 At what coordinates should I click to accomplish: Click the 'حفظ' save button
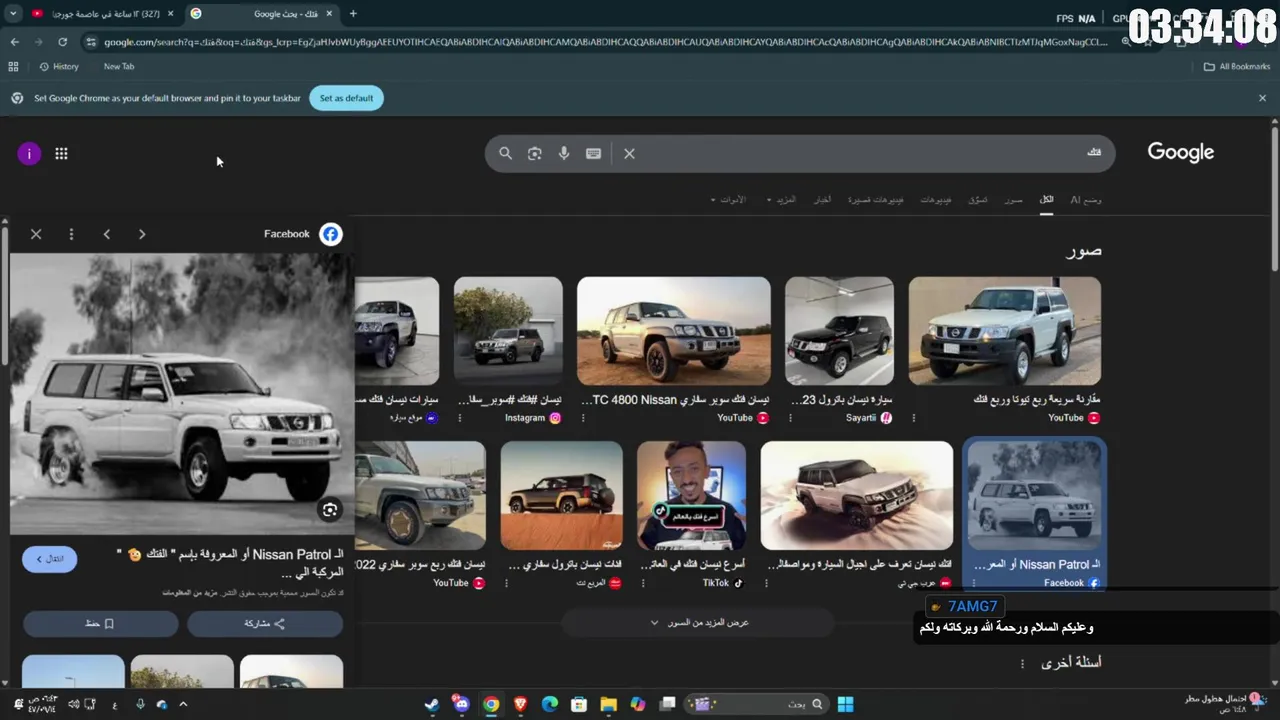100,623
